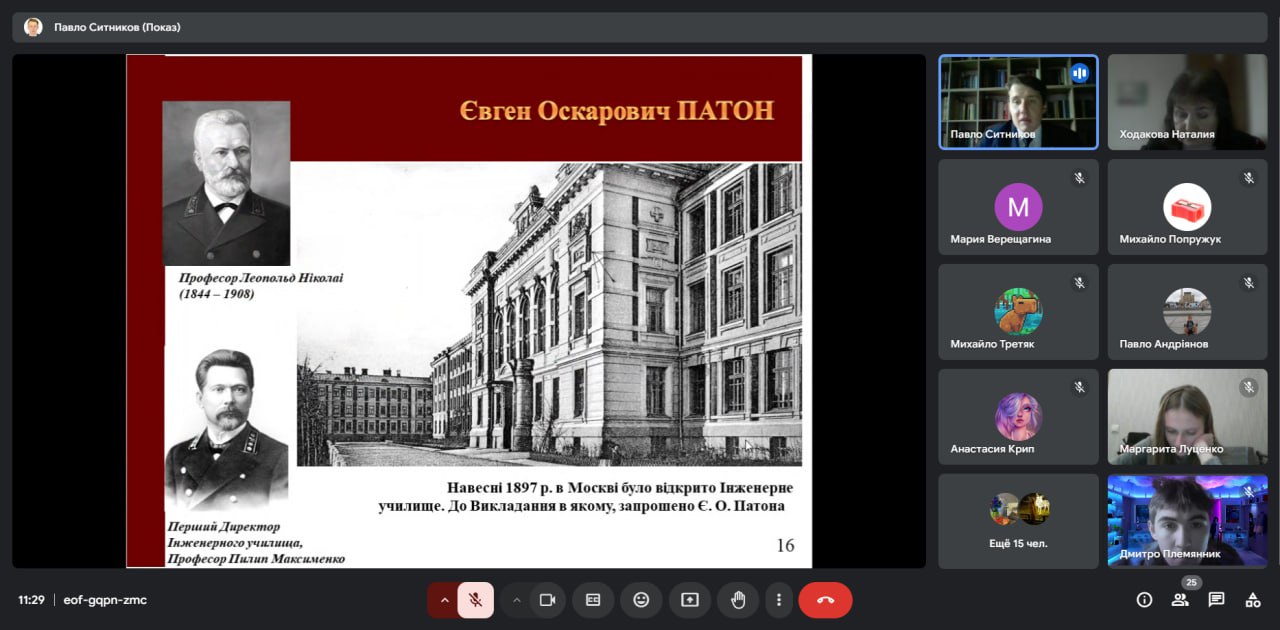Screen dimensions: 1280x630
Task: Click the Мария Верещагина participant tile
Action: coord(1018,207)
